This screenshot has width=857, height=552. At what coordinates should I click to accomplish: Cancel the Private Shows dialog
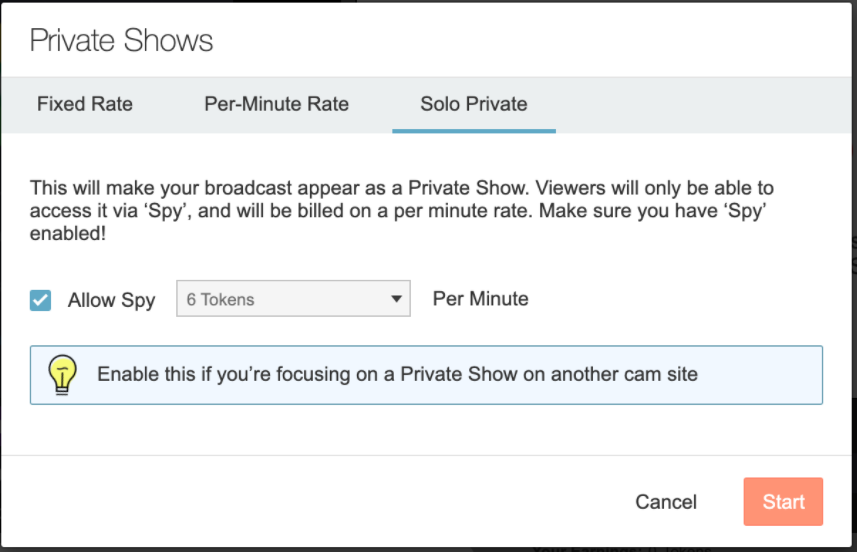[x=666, y=502]
